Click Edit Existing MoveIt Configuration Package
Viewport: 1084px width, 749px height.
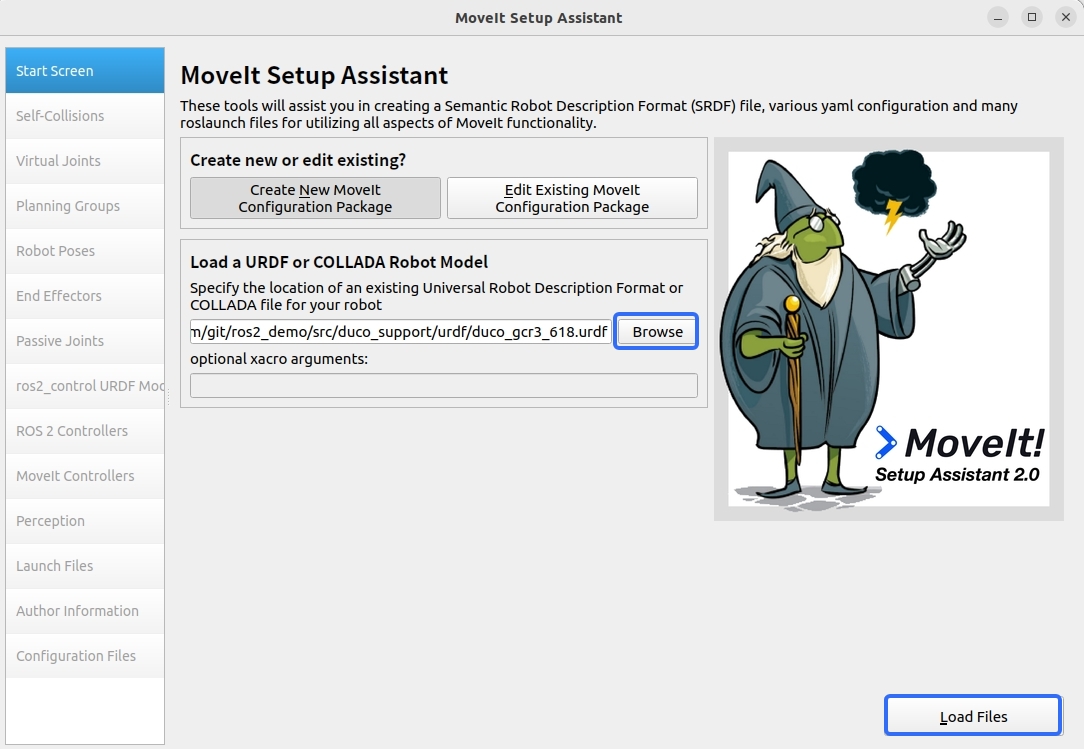tap(572, 198)
